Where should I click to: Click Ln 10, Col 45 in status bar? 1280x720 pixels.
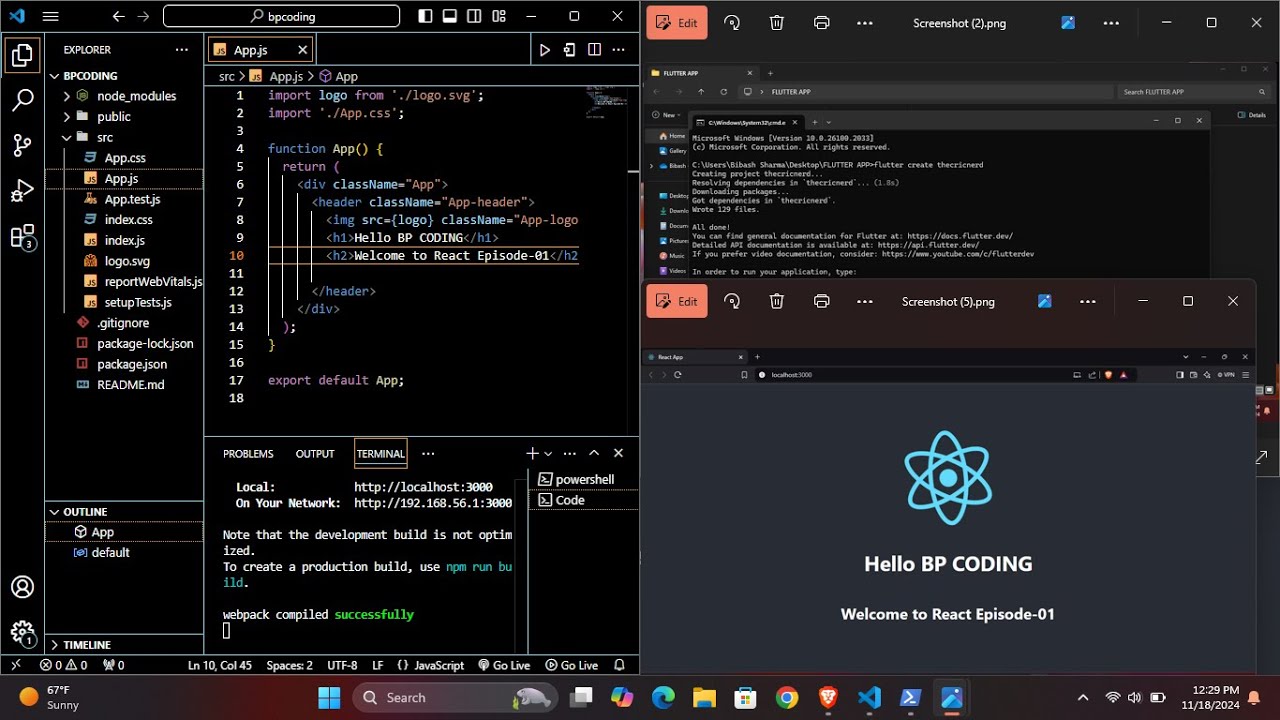coord(220,665)
